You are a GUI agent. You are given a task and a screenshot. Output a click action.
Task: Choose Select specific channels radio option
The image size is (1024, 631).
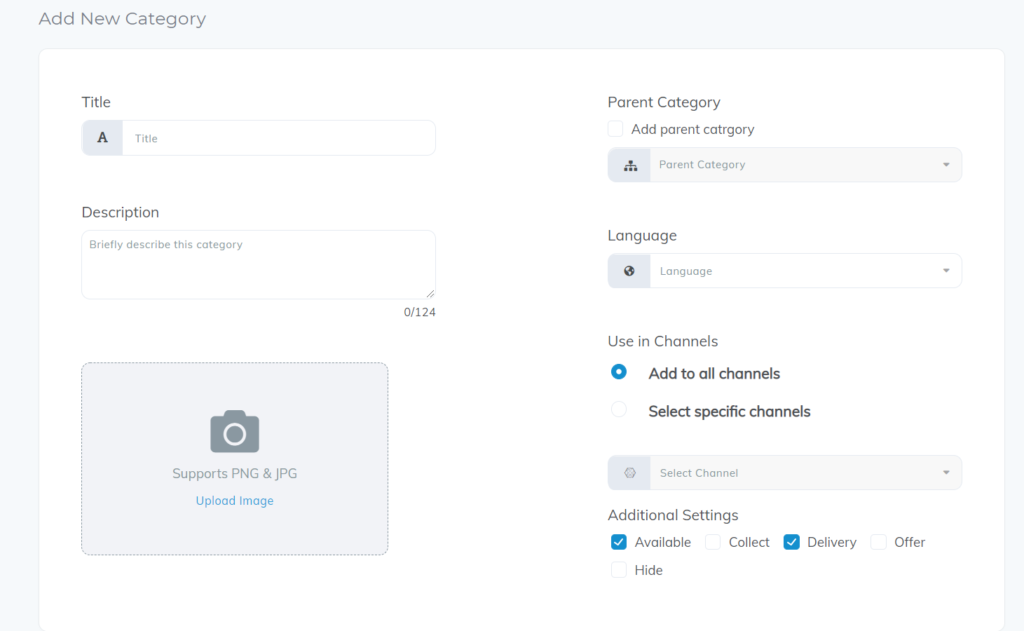click(618, 410)
